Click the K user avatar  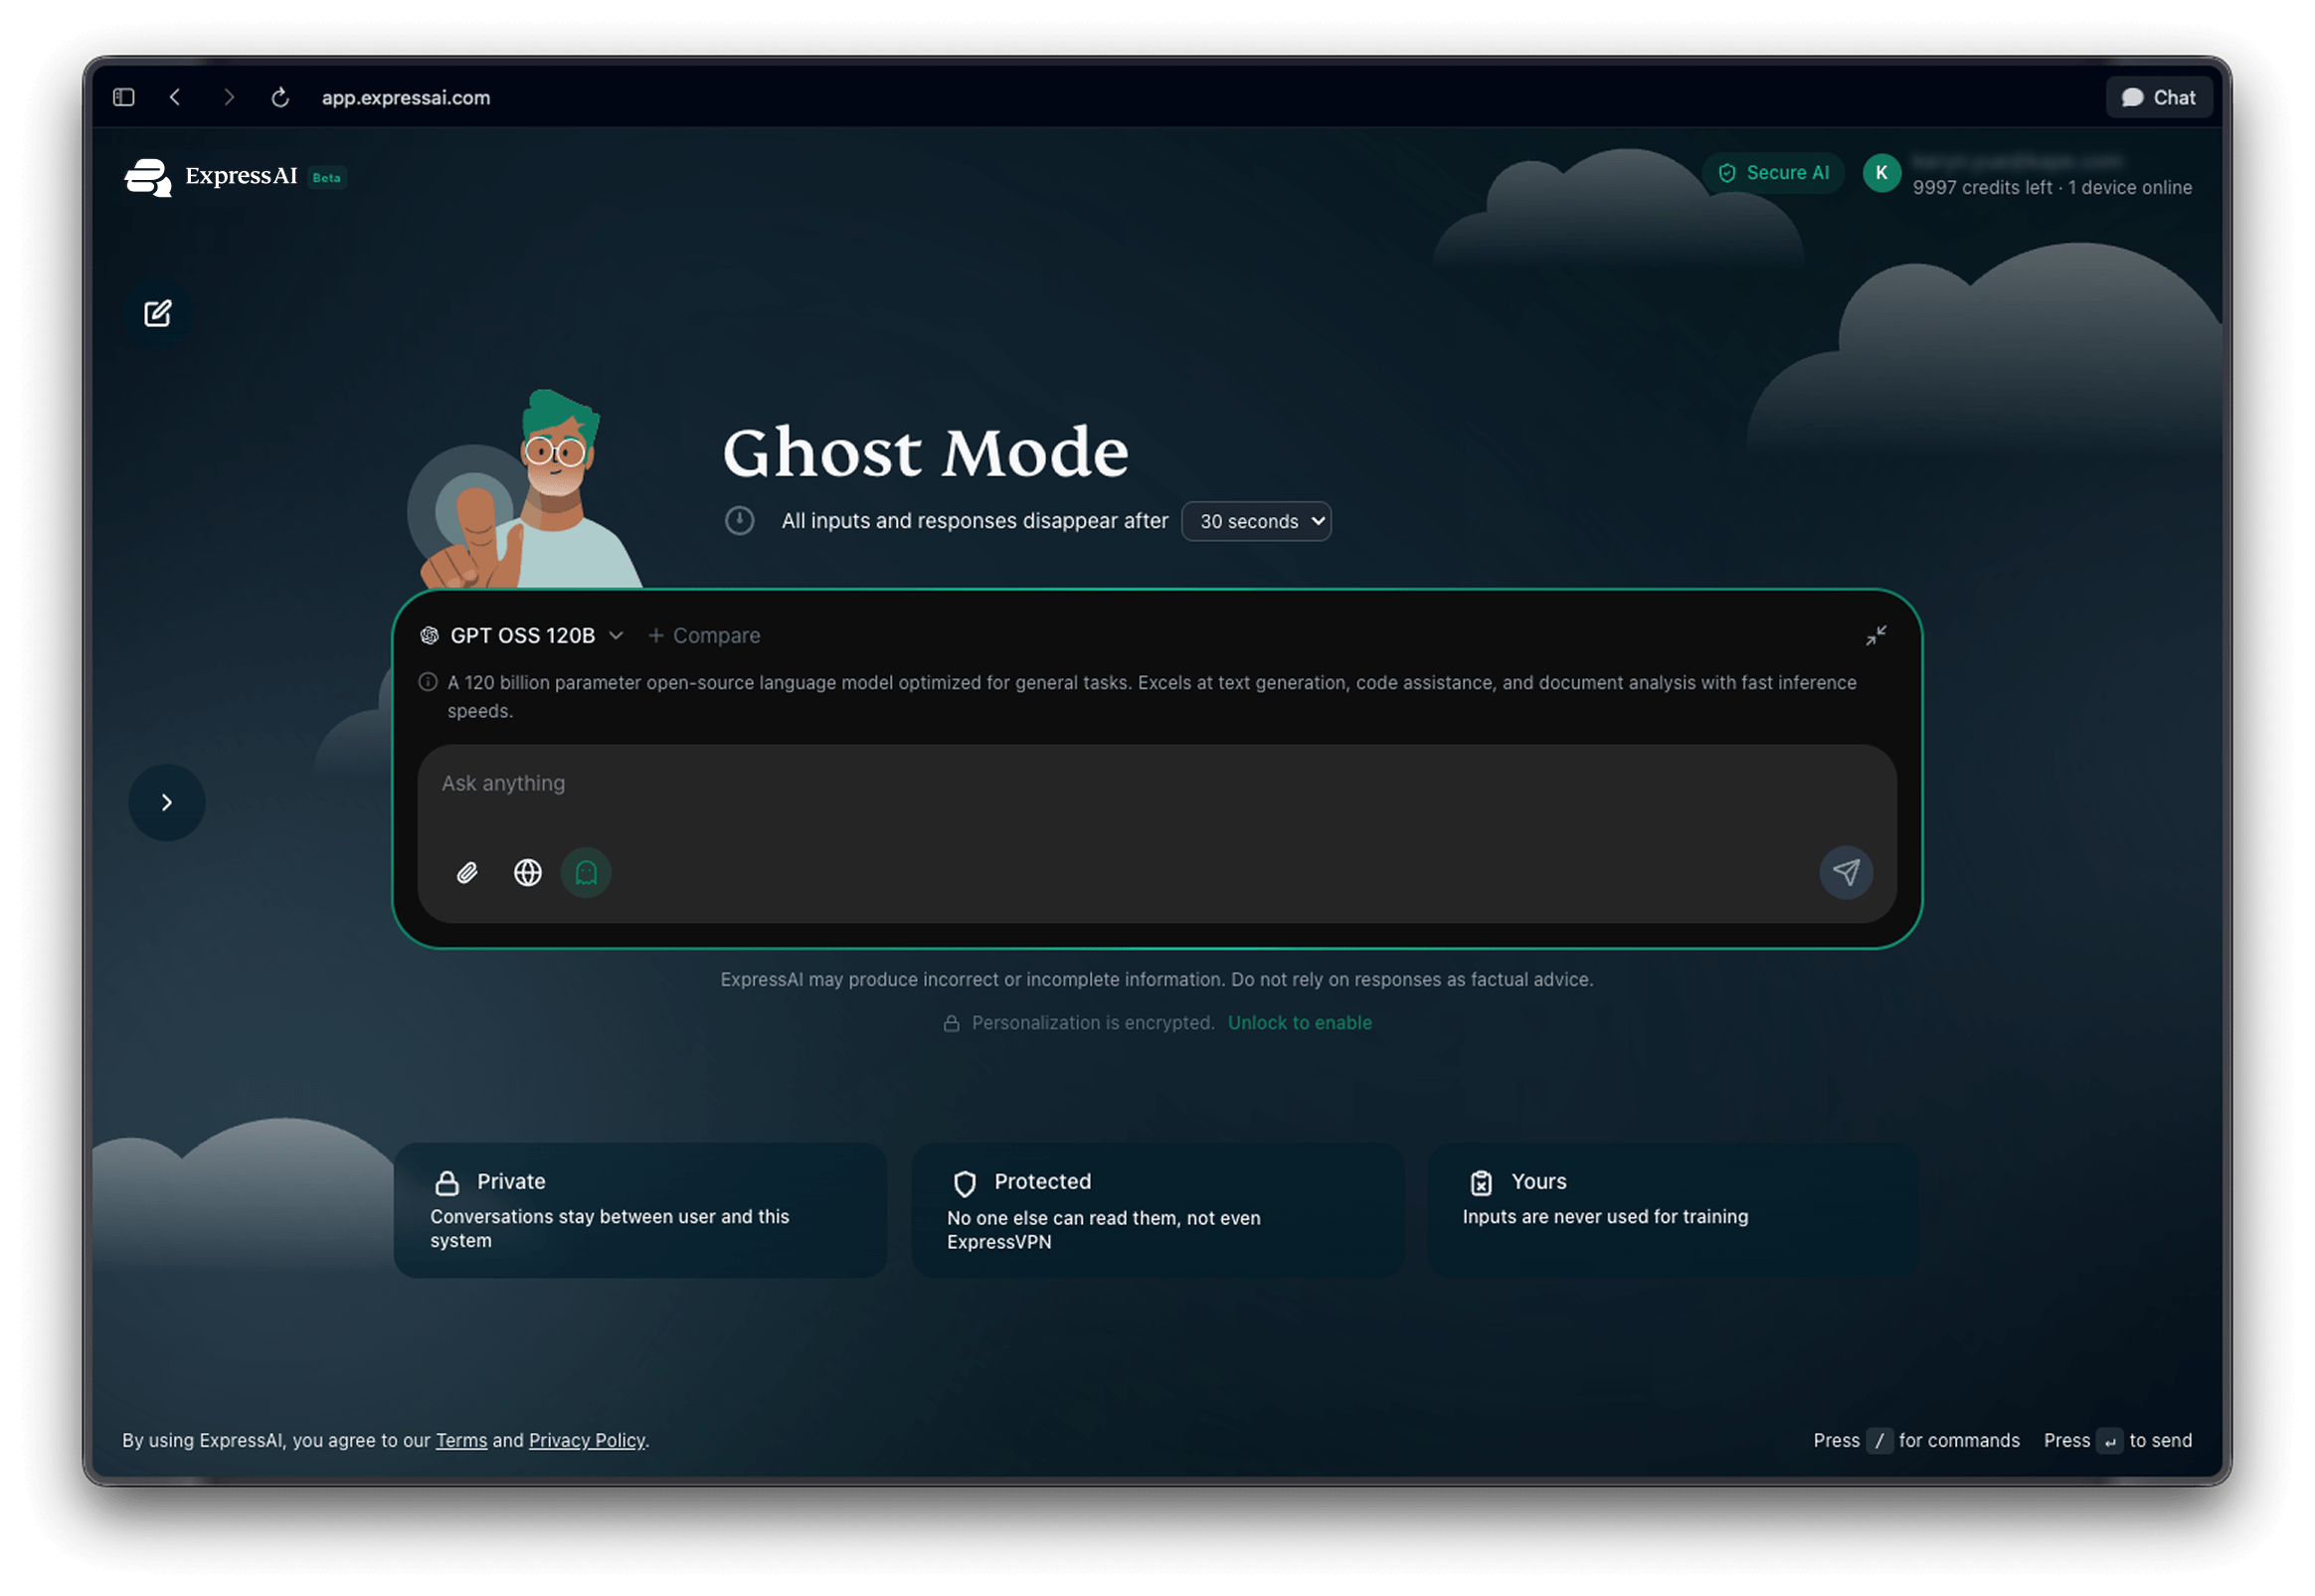pos(1881,173)
